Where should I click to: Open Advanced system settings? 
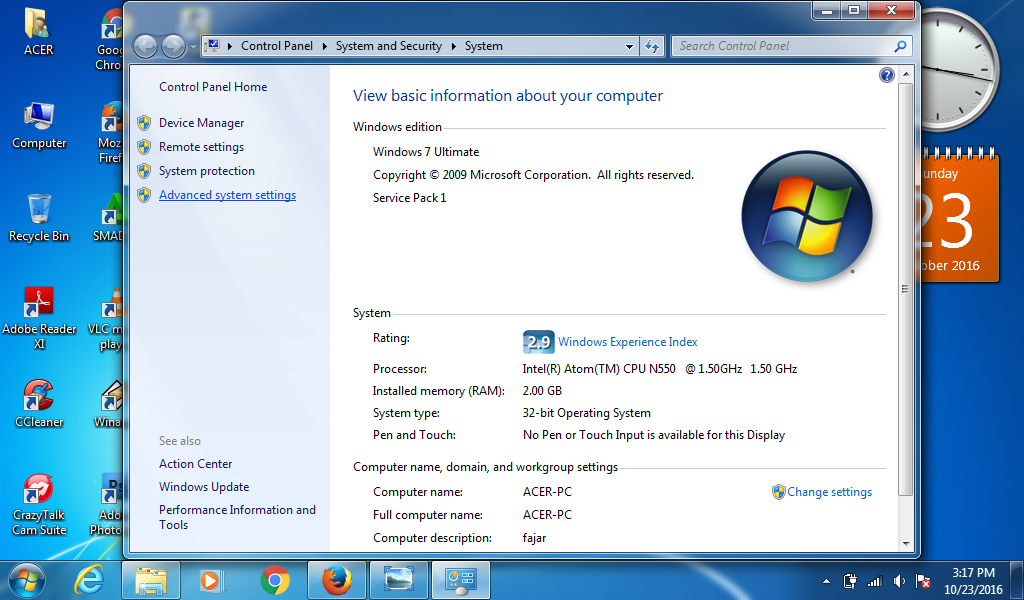(x=227, y=195)
